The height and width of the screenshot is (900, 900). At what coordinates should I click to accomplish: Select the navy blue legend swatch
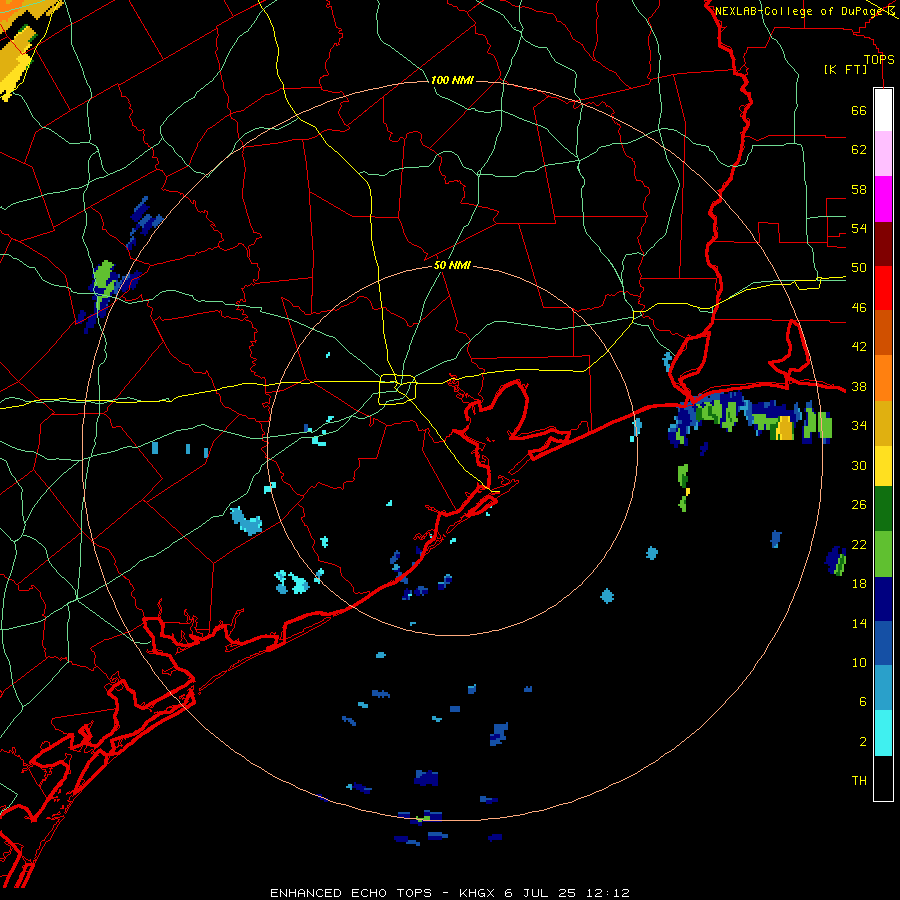(883, 599)
